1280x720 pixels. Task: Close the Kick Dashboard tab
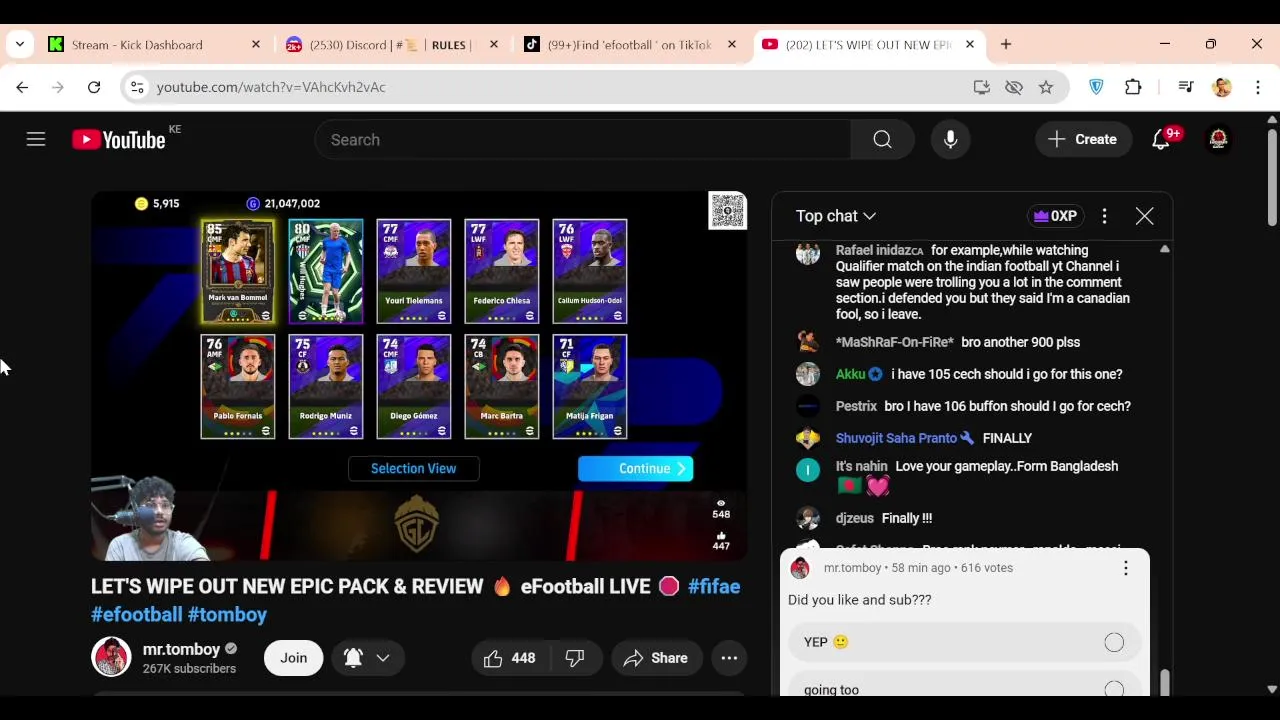(x=255, y=45)
